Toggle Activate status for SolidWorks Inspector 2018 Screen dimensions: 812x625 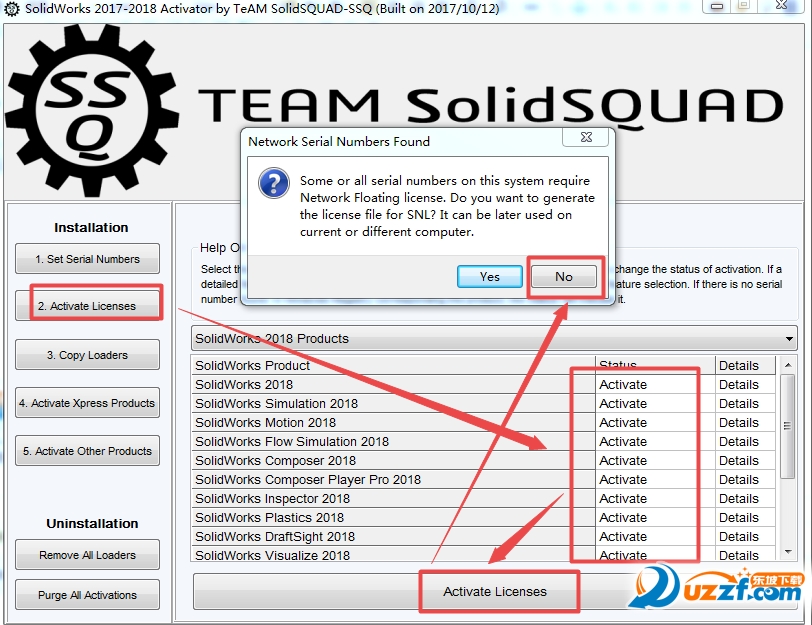(x=655, y=499)
